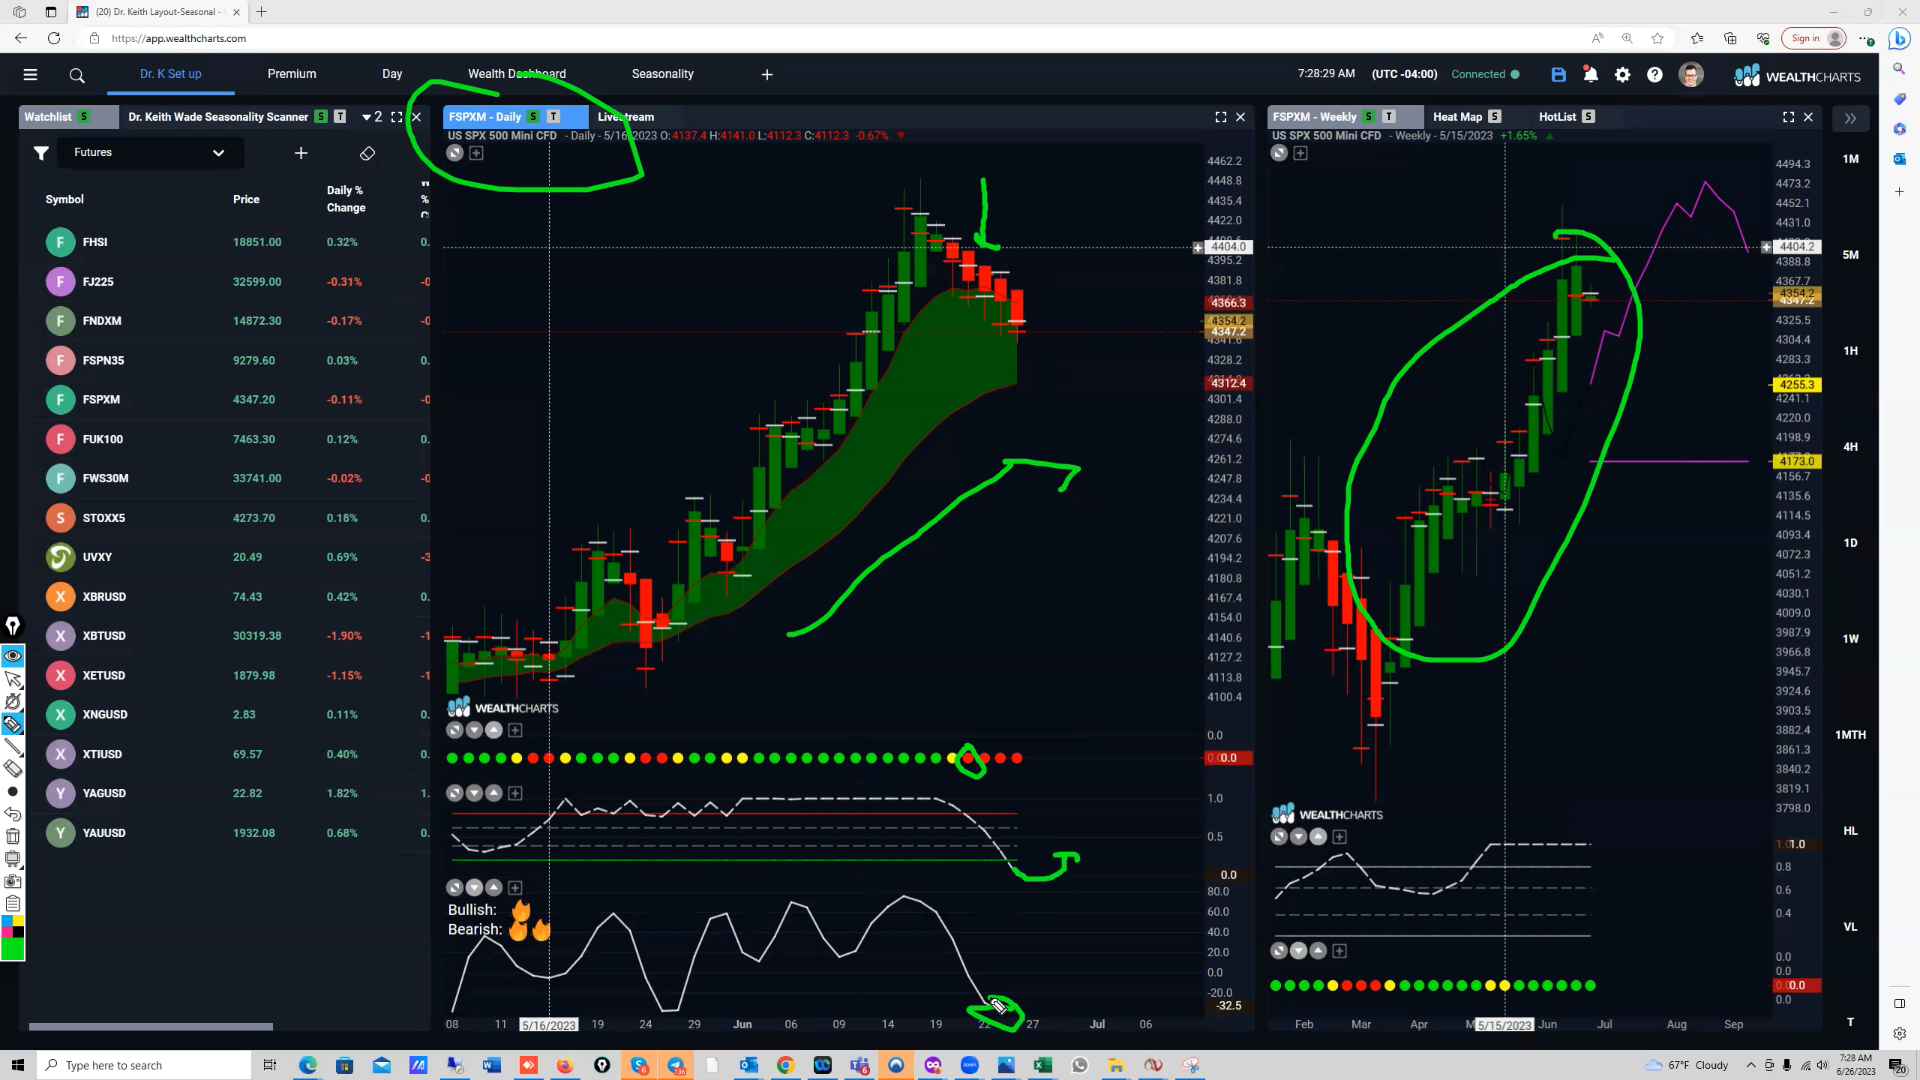Select the line drawing tool
1920x1080 pixels.
coord(13,746)
